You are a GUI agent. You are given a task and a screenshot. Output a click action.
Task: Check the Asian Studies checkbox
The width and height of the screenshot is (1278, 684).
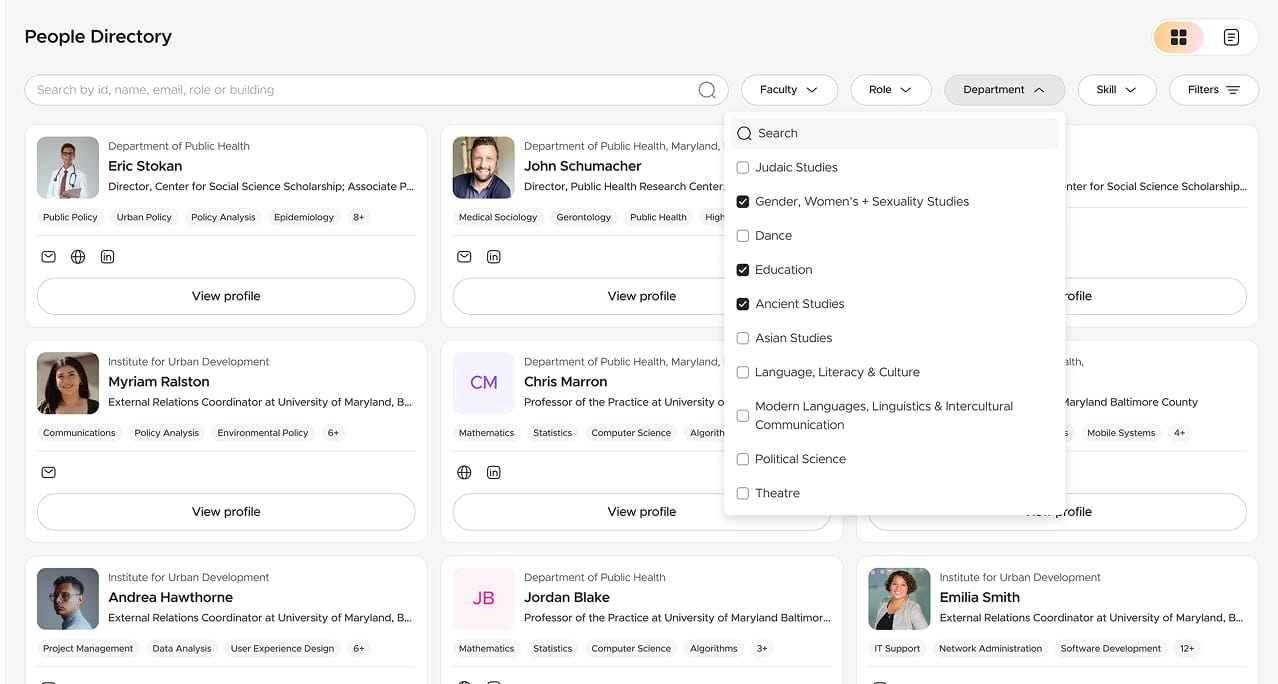pyautogui.click(x=743, y=338)
